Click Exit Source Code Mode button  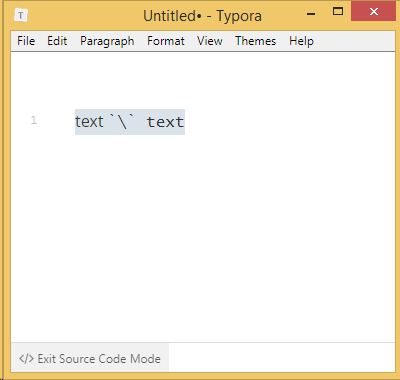pos(90,359)
